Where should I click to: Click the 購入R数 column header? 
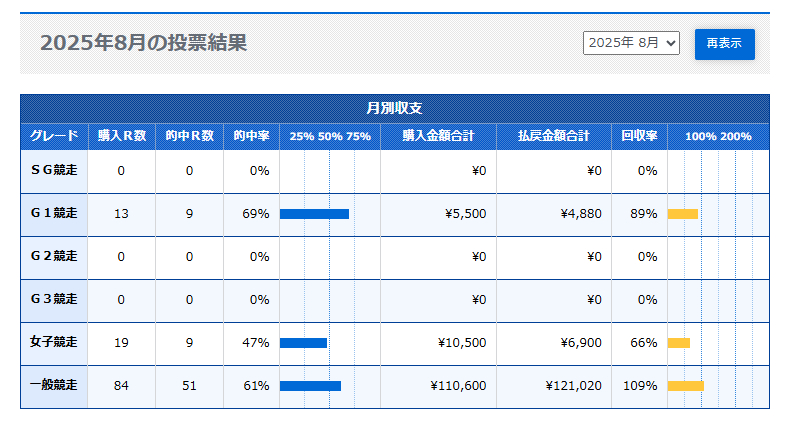pyautogui.click(x=121, y=136)
